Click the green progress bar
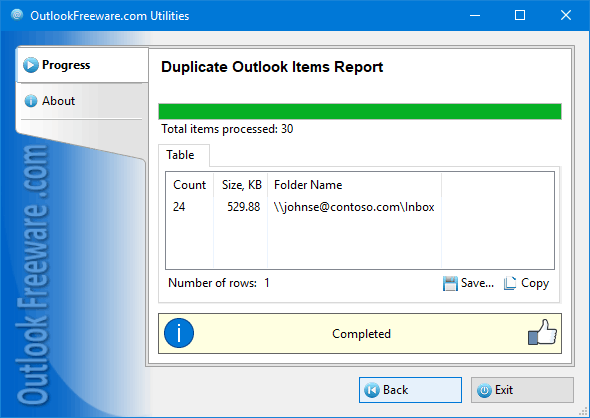Image resolution: width=590 pixels, height=418 pixels. tap(360, 112)
